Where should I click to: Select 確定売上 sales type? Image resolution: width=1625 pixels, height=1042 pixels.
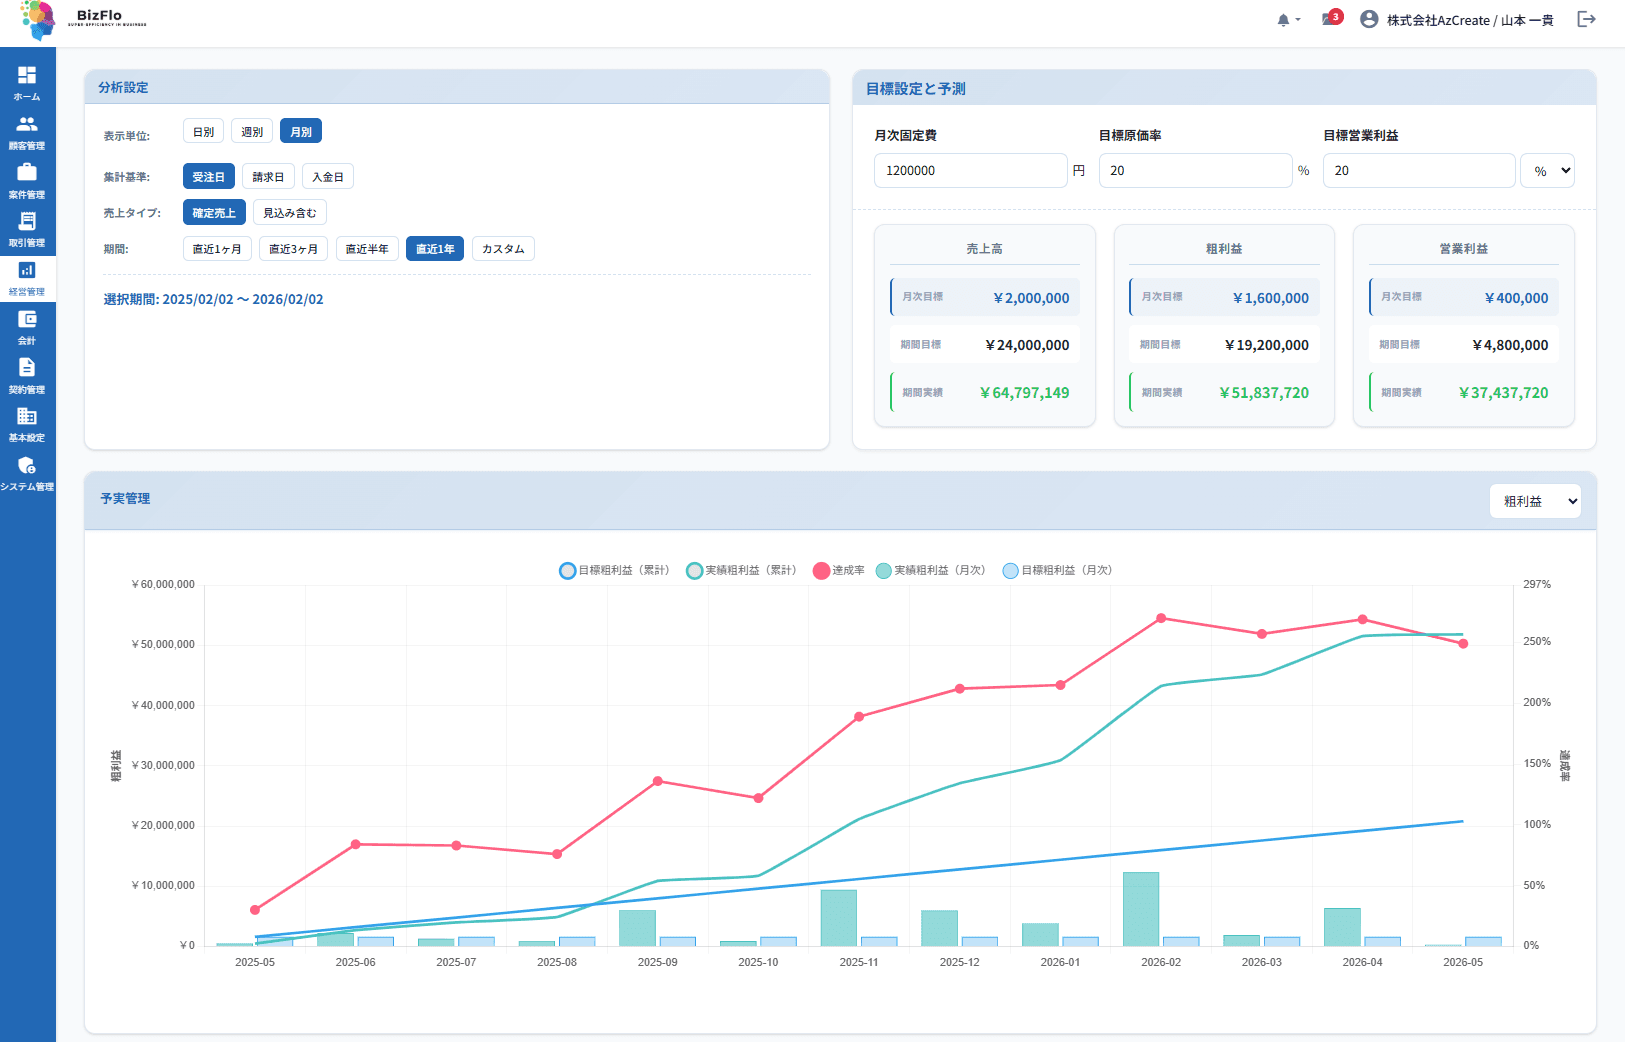214,213
